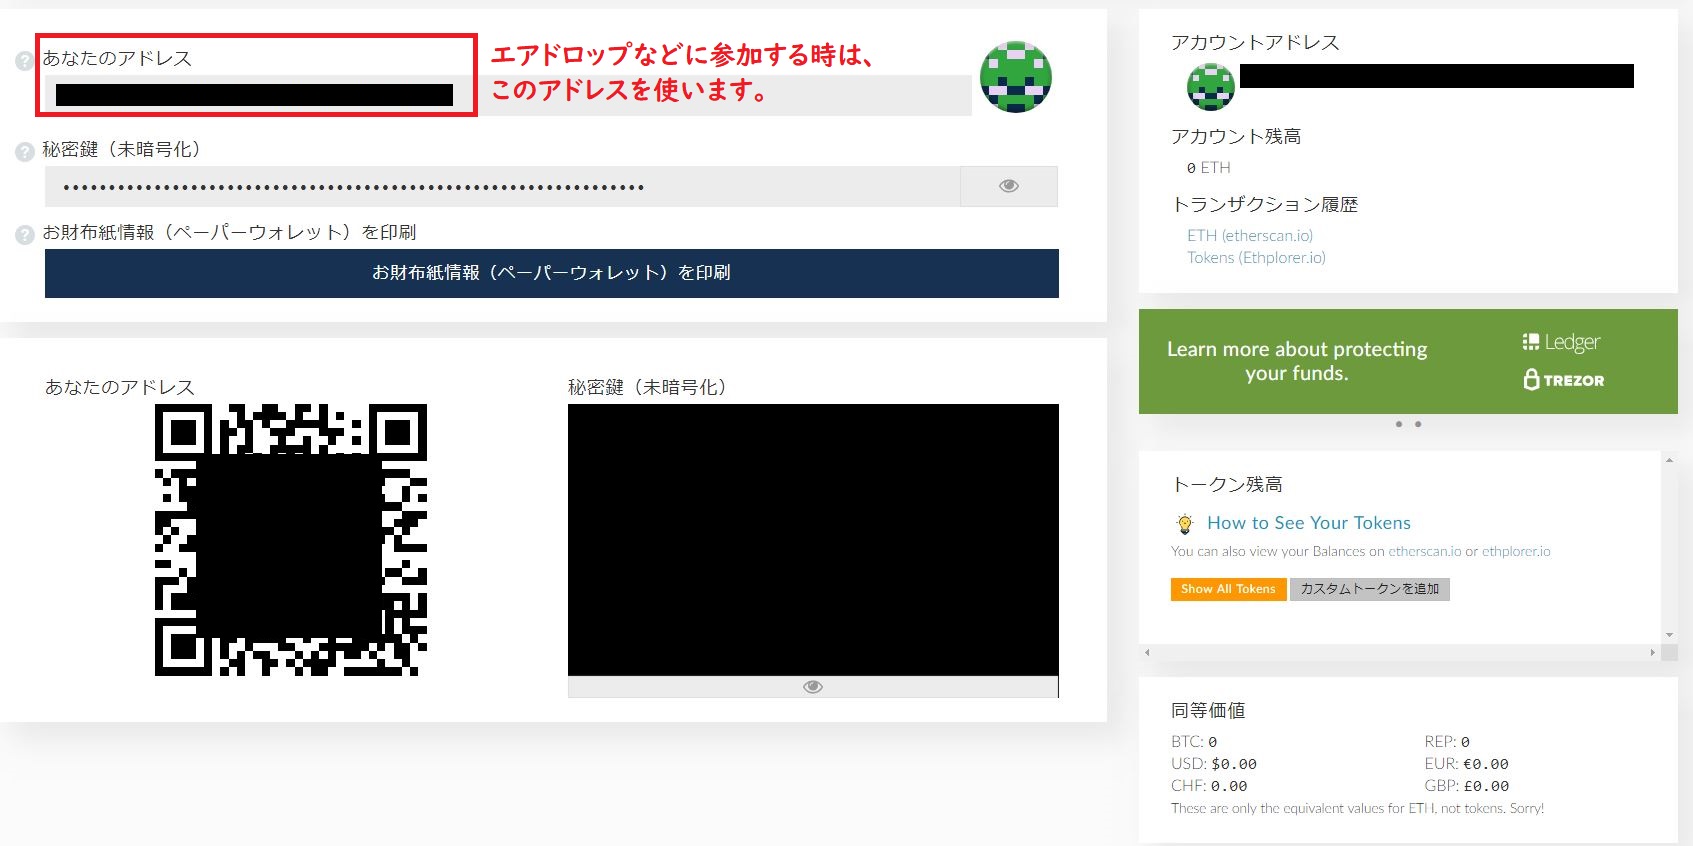Screen dimensions: 1693x846
Task: Open ethplorer.io link in token balances
Action: 1516,551
